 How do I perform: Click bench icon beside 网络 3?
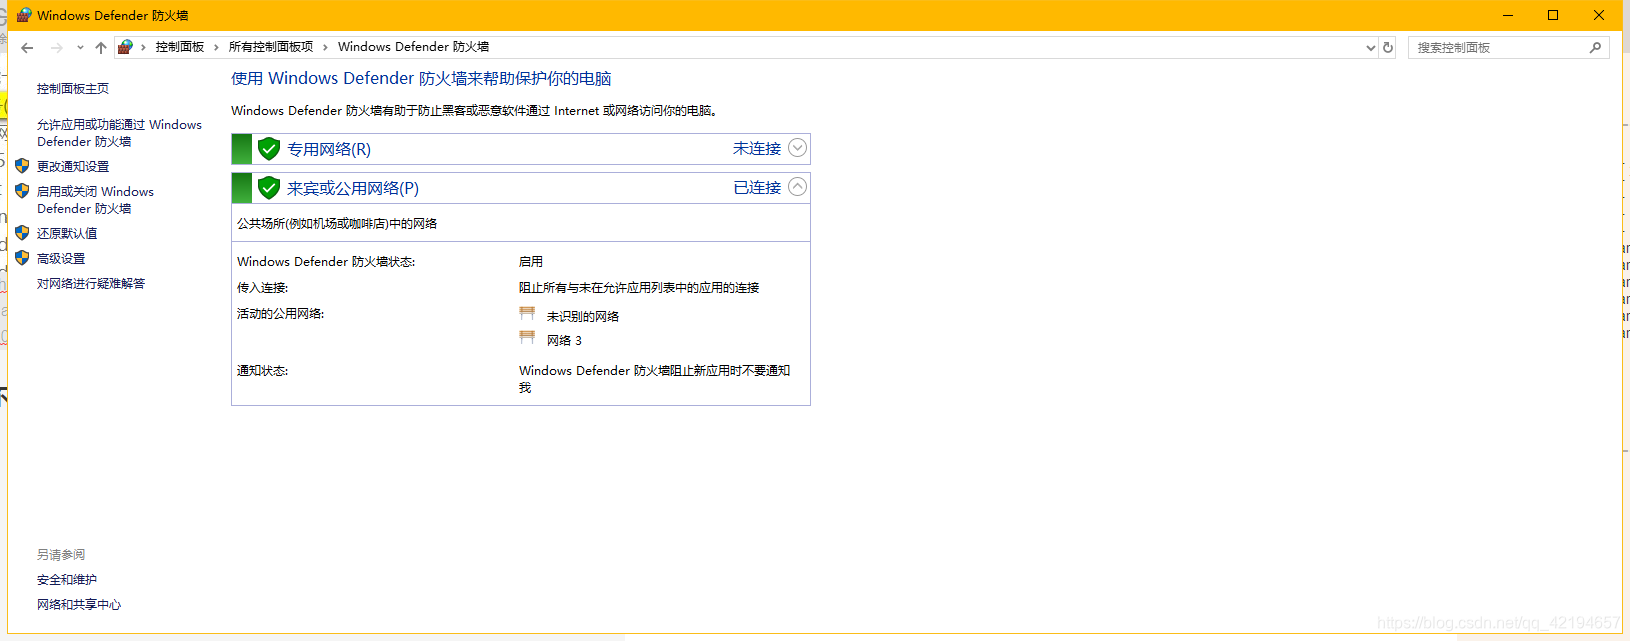527,338
